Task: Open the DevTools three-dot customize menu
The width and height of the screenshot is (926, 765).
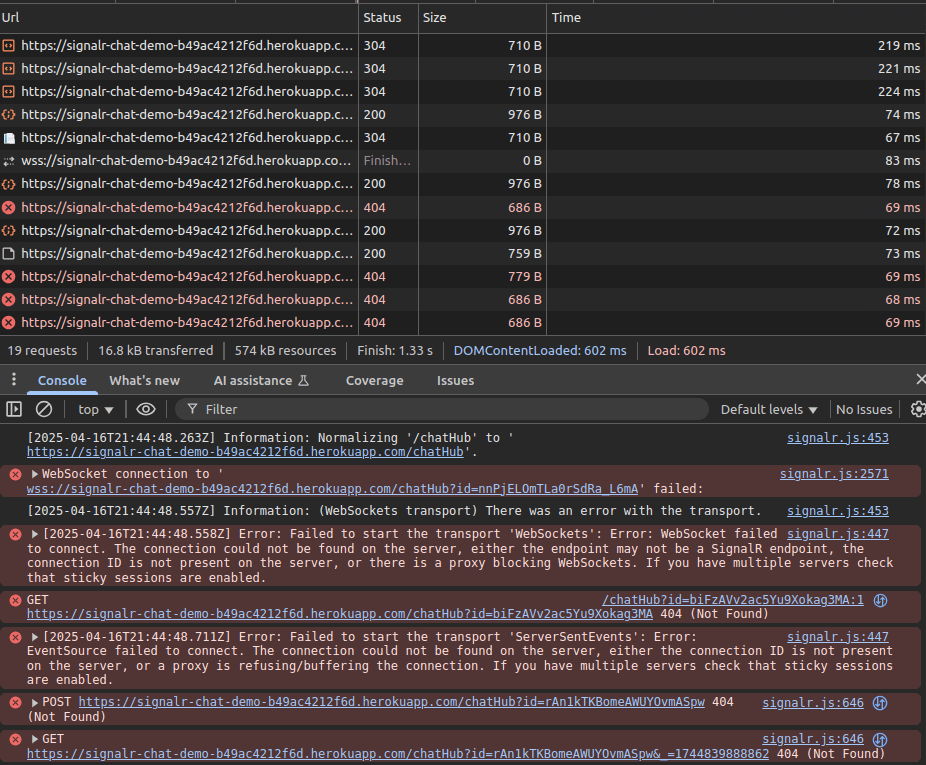Action: (x=13, y=380)
